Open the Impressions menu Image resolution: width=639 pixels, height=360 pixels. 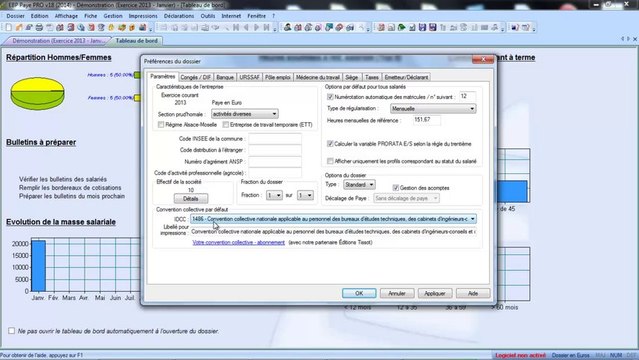click(x=143, y=16)
